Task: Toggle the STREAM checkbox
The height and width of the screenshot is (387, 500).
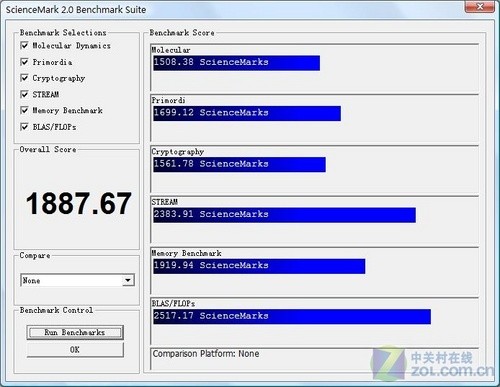Action: [x=24, y=94]
